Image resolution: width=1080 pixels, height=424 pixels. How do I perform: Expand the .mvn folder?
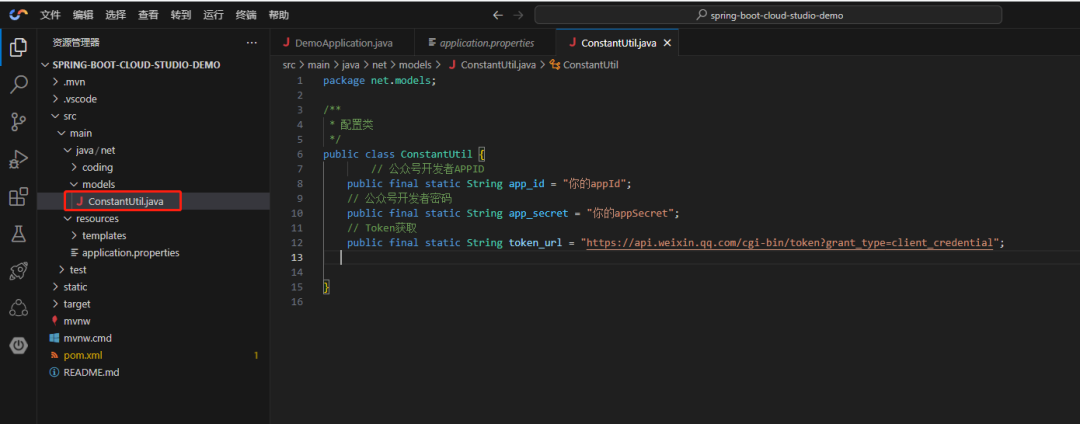tap(153, 82)
